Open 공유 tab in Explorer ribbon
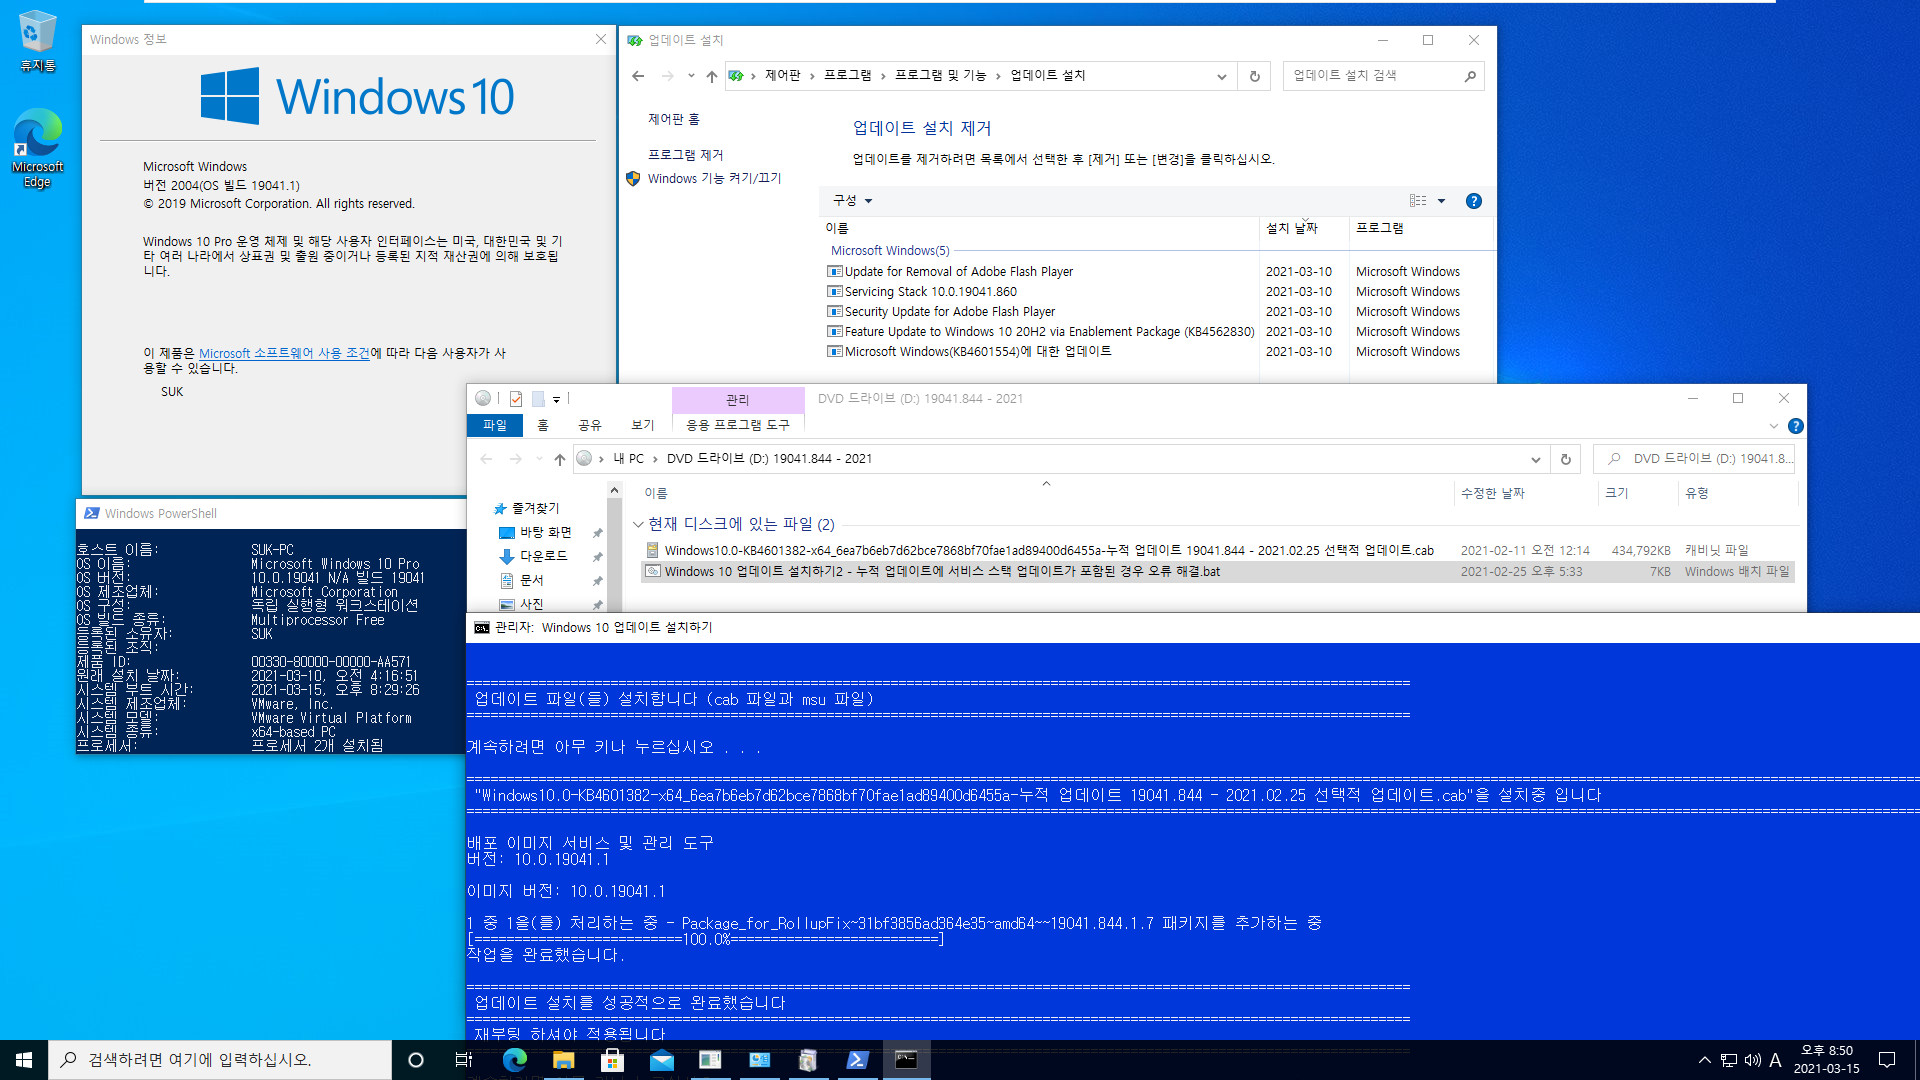Image resolution: width=1920 pixels, height=1080 pixels. [x=590, y=425]
